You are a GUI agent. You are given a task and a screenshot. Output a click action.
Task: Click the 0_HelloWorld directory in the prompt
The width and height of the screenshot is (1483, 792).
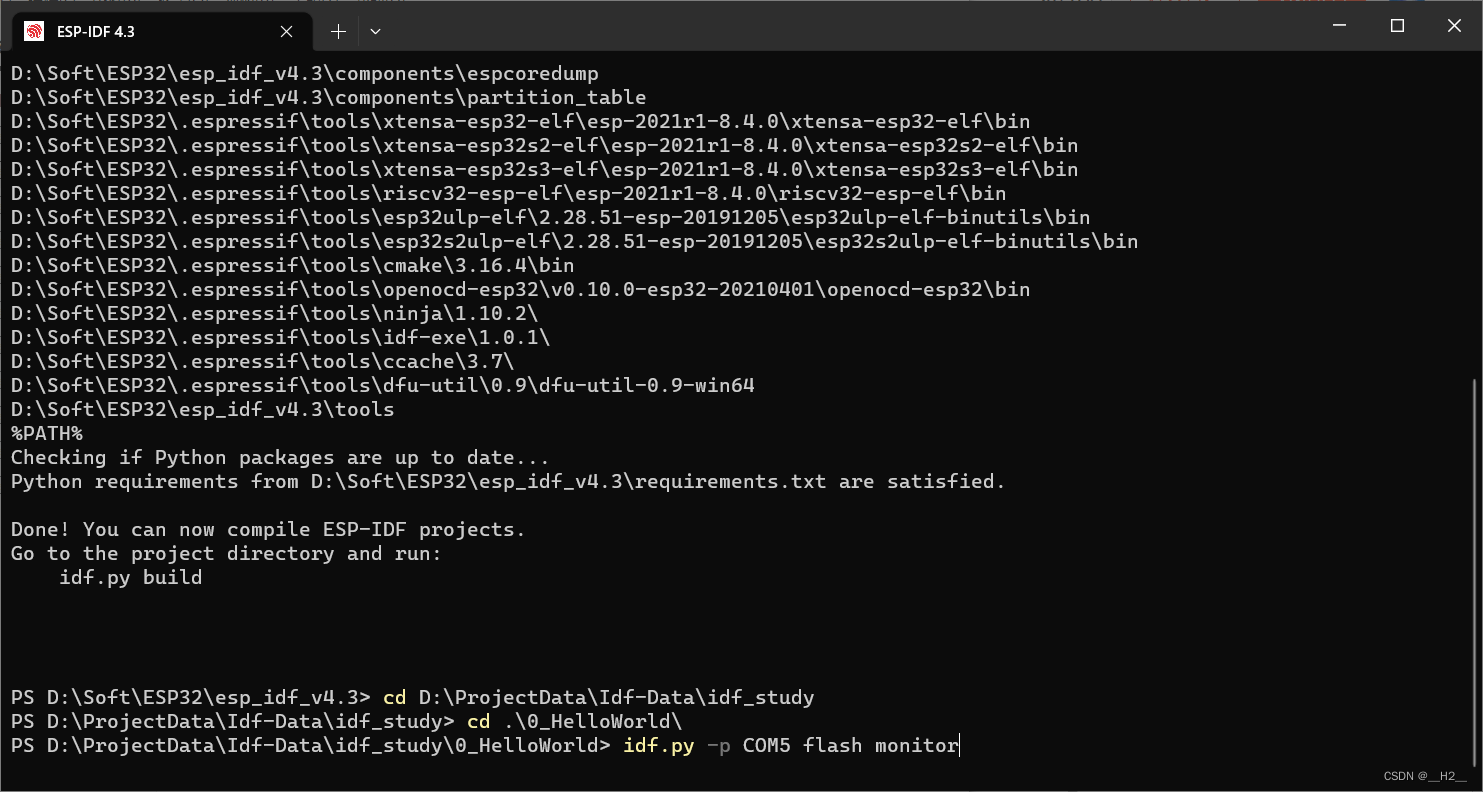[x=520, y=745]
